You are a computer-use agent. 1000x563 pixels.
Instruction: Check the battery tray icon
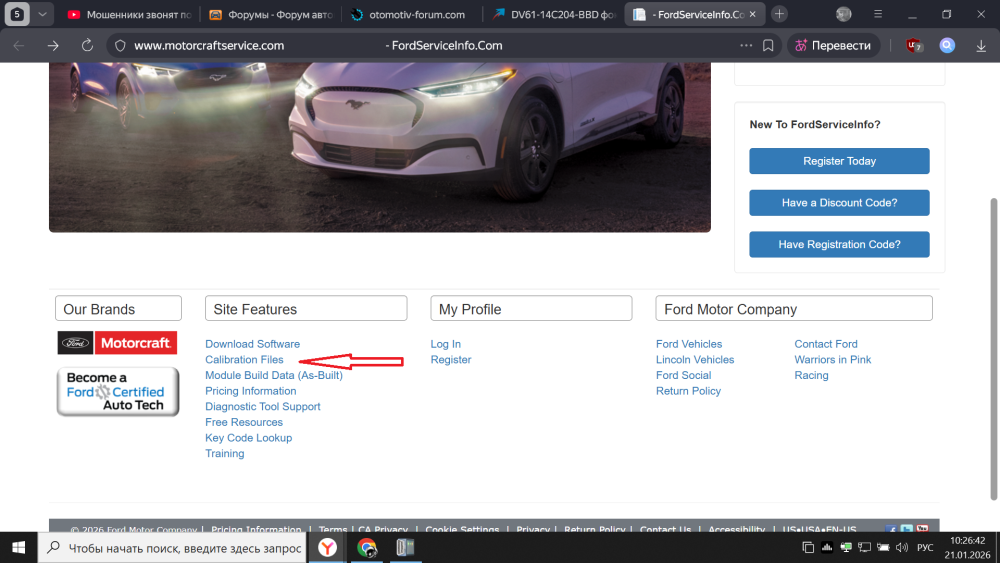(883, 548)
